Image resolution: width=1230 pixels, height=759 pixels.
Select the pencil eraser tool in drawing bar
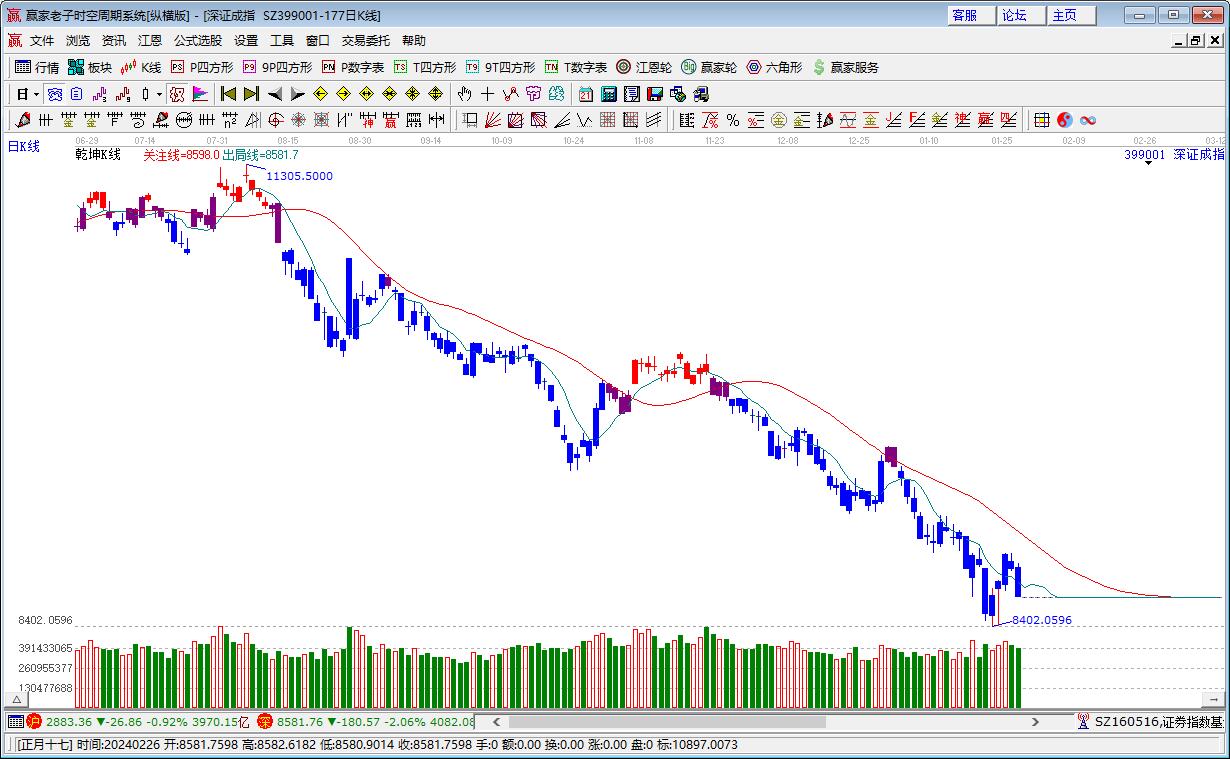point(22,120)
